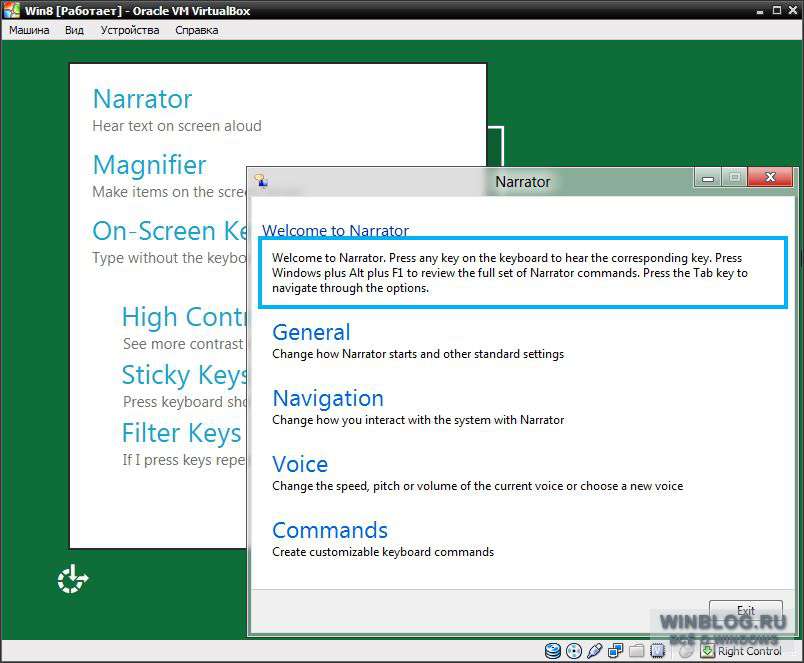
Task: Click the 'Right Control' host key label
Action: coord(750,651)
